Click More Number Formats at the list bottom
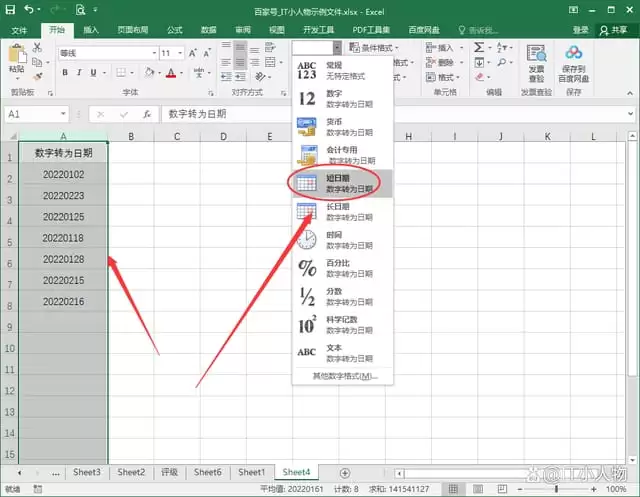 pyautogui.click(x=344, y=376)
